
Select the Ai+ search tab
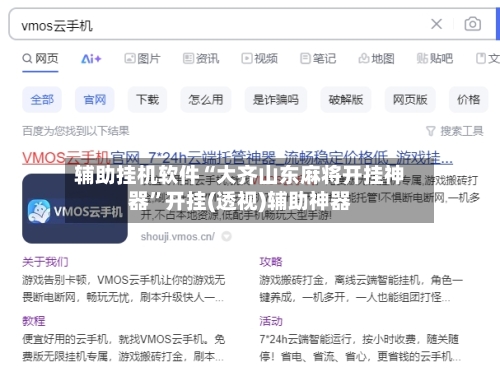tap(91, 59)
